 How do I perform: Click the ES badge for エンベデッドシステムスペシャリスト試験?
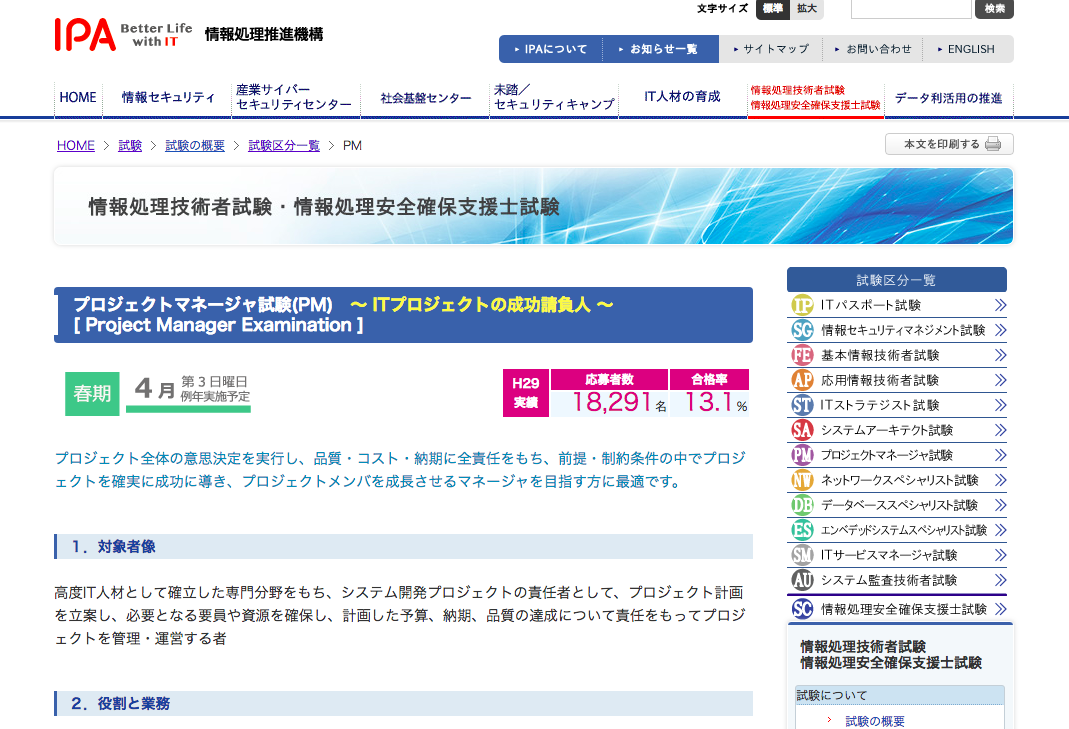click(802, 530)
